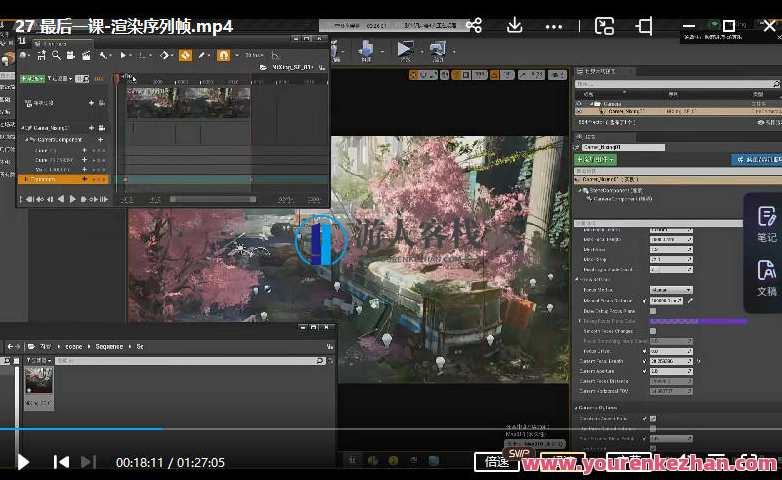
Task: Select CameraComponent in the component tree
Action: [x=622, y=199]
